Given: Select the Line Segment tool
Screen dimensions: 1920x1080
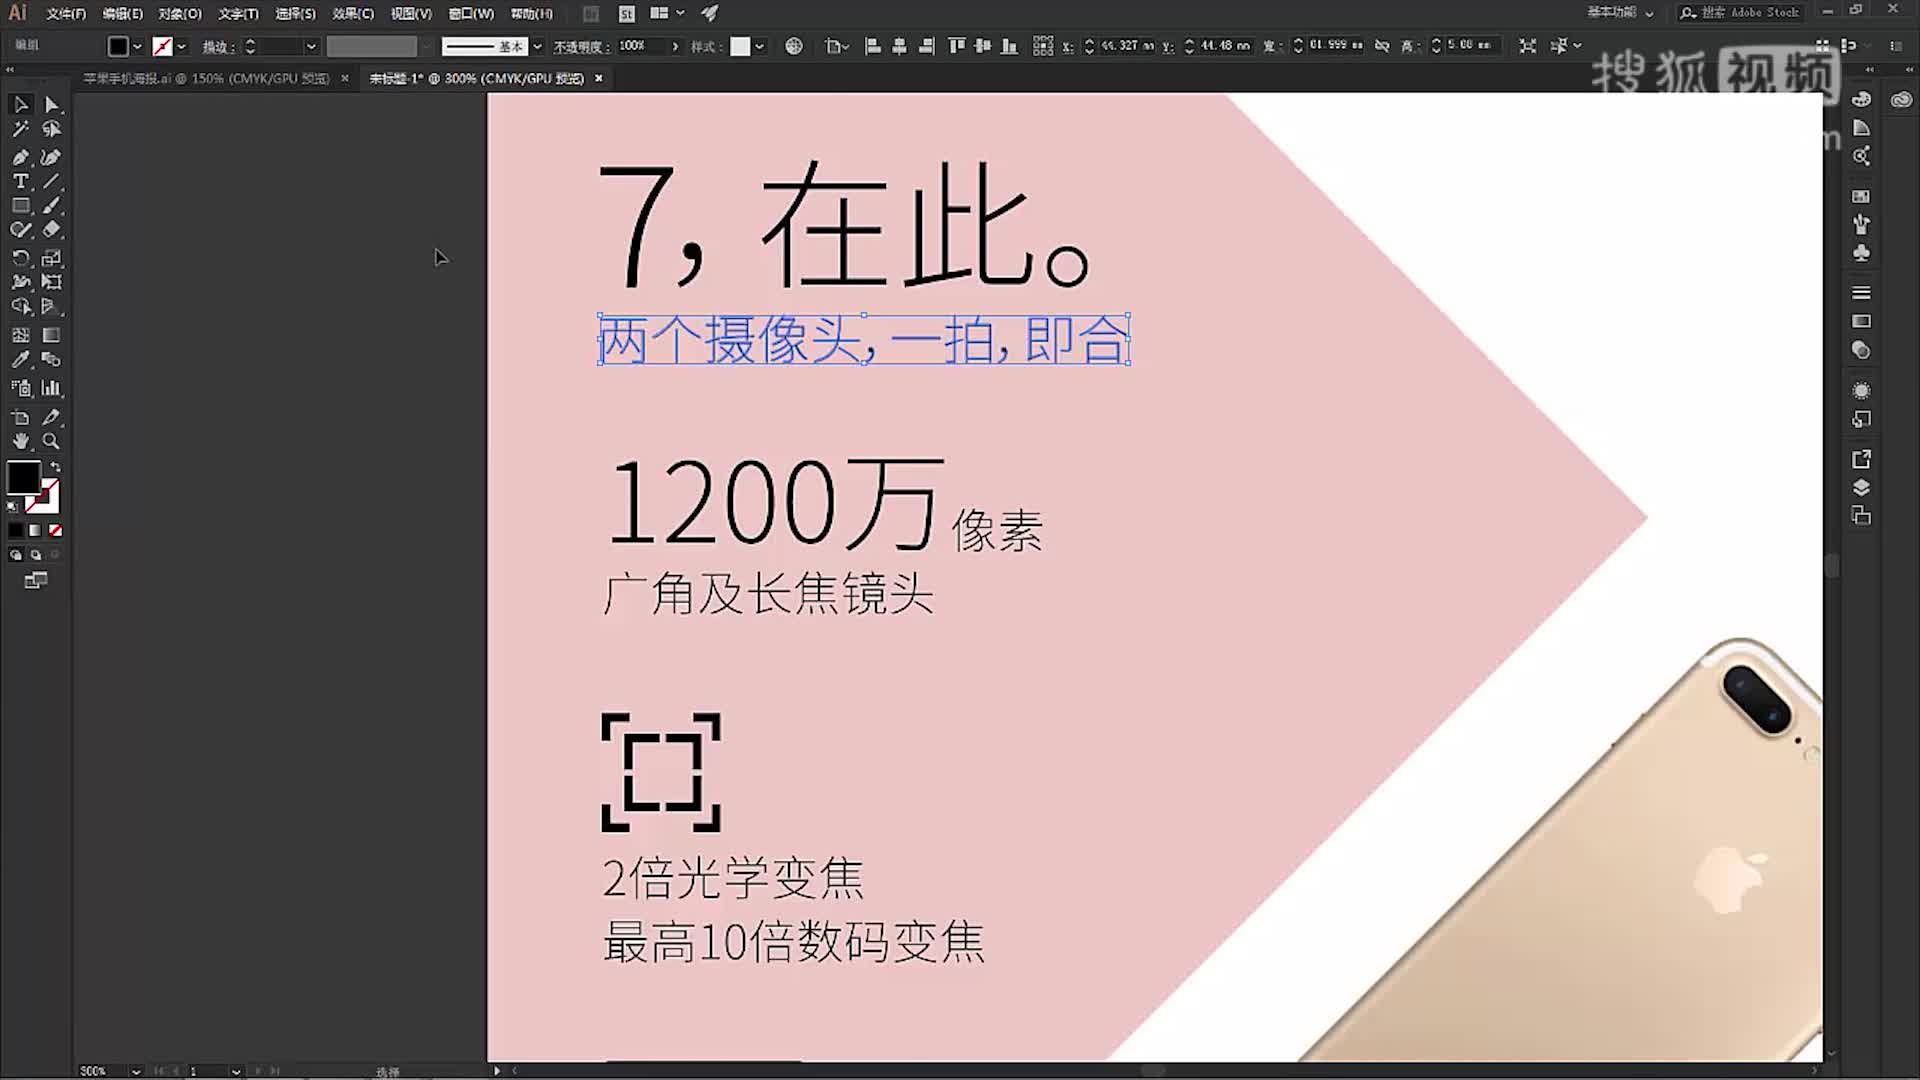Looking at the screenshot, I should (52, 181).
